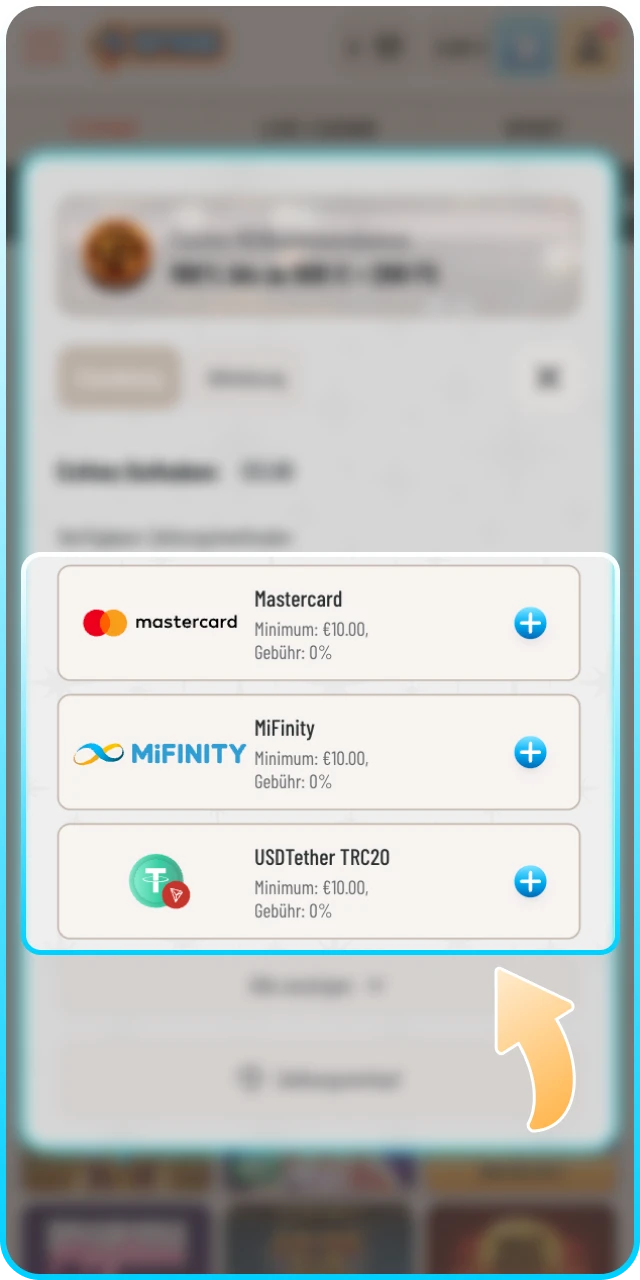Open the bonus banner with the round image

[319, 256]
